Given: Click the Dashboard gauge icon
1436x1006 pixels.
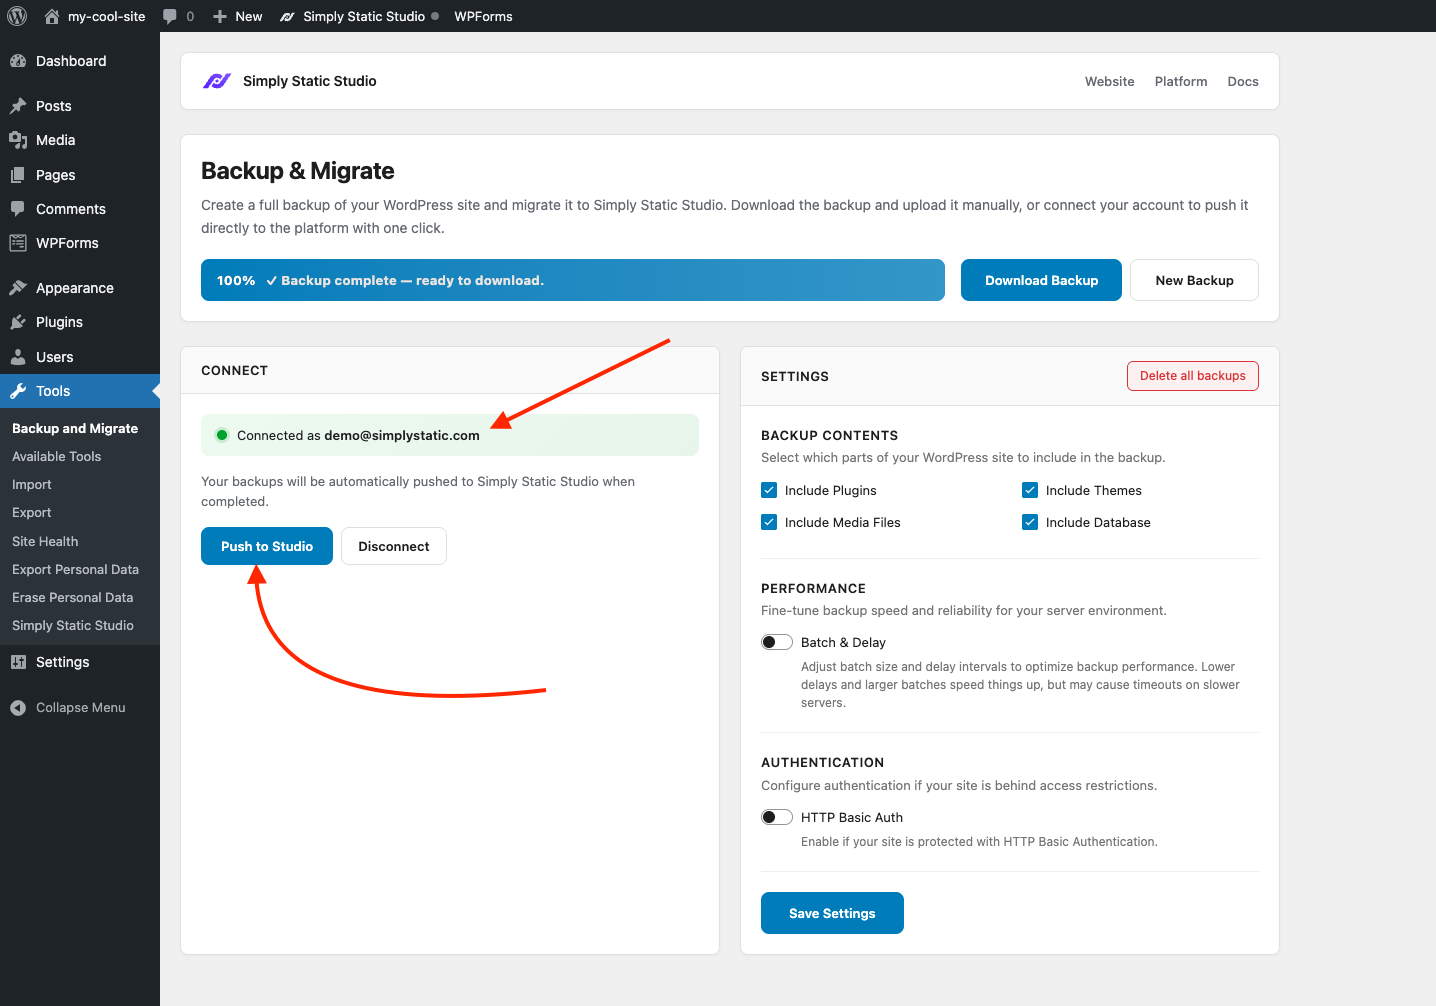Looking at the screenshot, I should 18,61.
